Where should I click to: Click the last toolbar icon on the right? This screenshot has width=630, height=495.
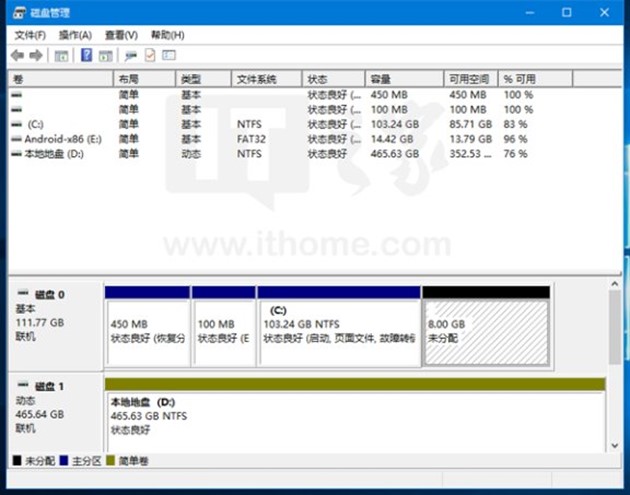tap(168, 56)
